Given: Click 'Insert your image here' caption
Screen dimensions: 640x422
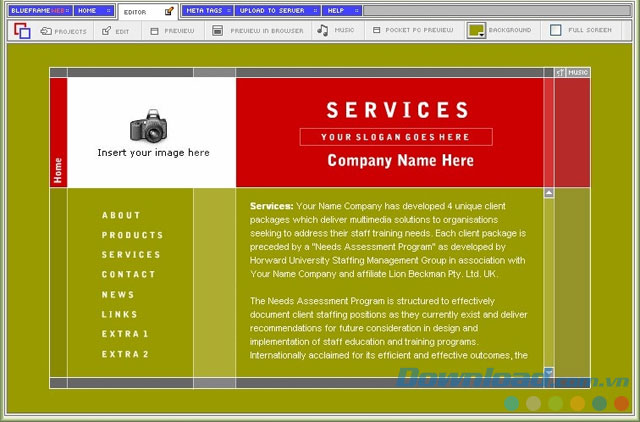Looking at the screenshot, I should 153,153.
